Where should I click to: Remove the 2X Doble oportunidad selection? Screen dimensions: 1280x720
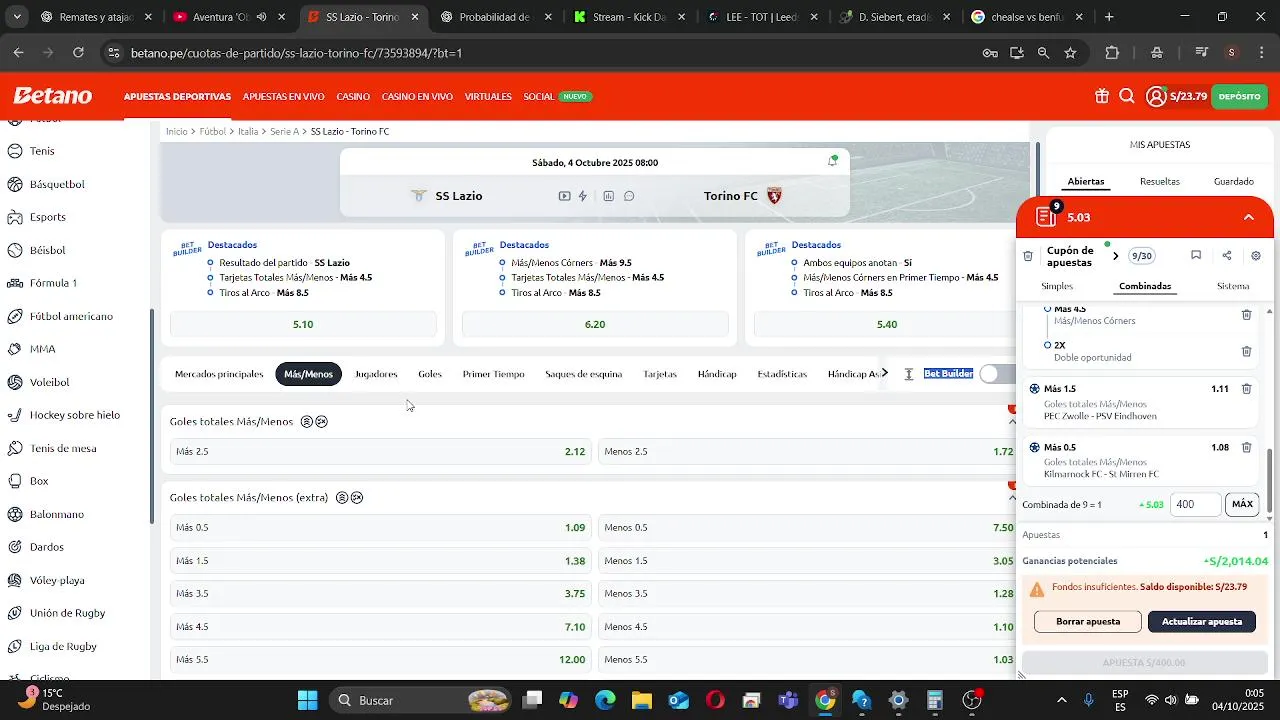1246,351
